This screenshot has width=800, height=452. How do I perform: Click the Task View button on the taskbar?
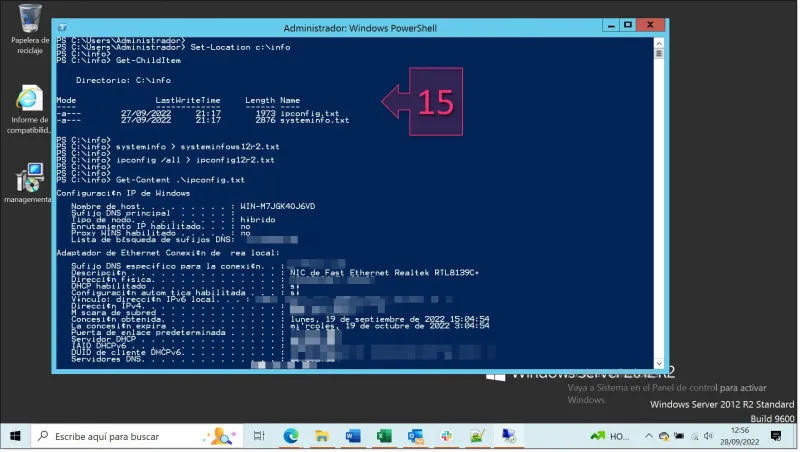[259, 436]
